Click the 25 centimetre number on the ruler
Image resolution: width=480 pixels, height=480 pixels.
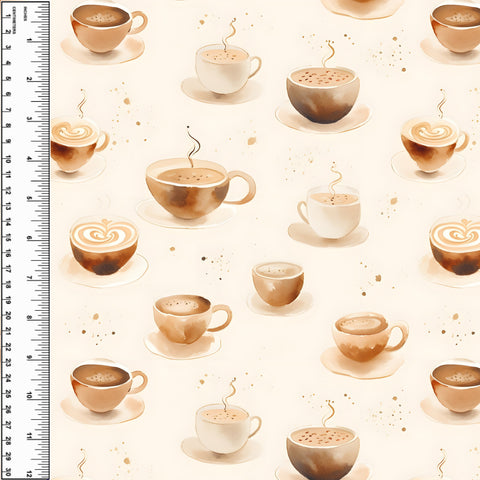tap(8, 395)
